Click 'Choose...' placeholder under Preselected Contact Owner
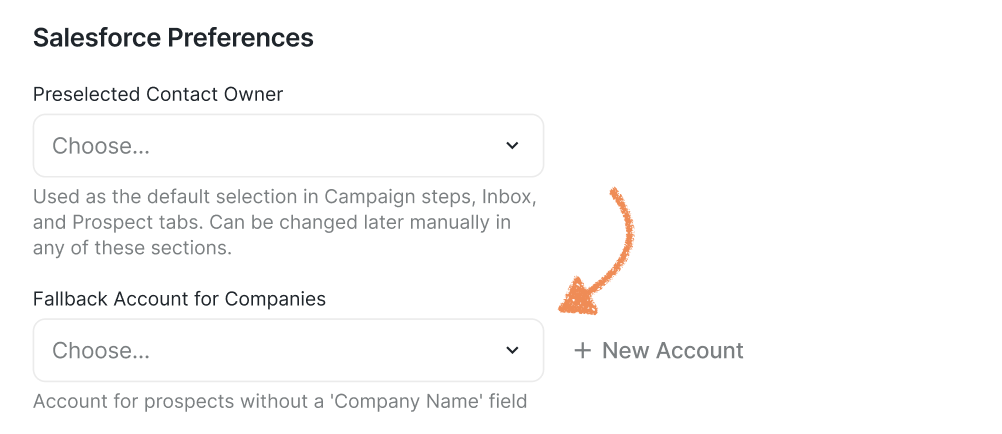This screenshot has height=434, width=1002. (101, 146)
